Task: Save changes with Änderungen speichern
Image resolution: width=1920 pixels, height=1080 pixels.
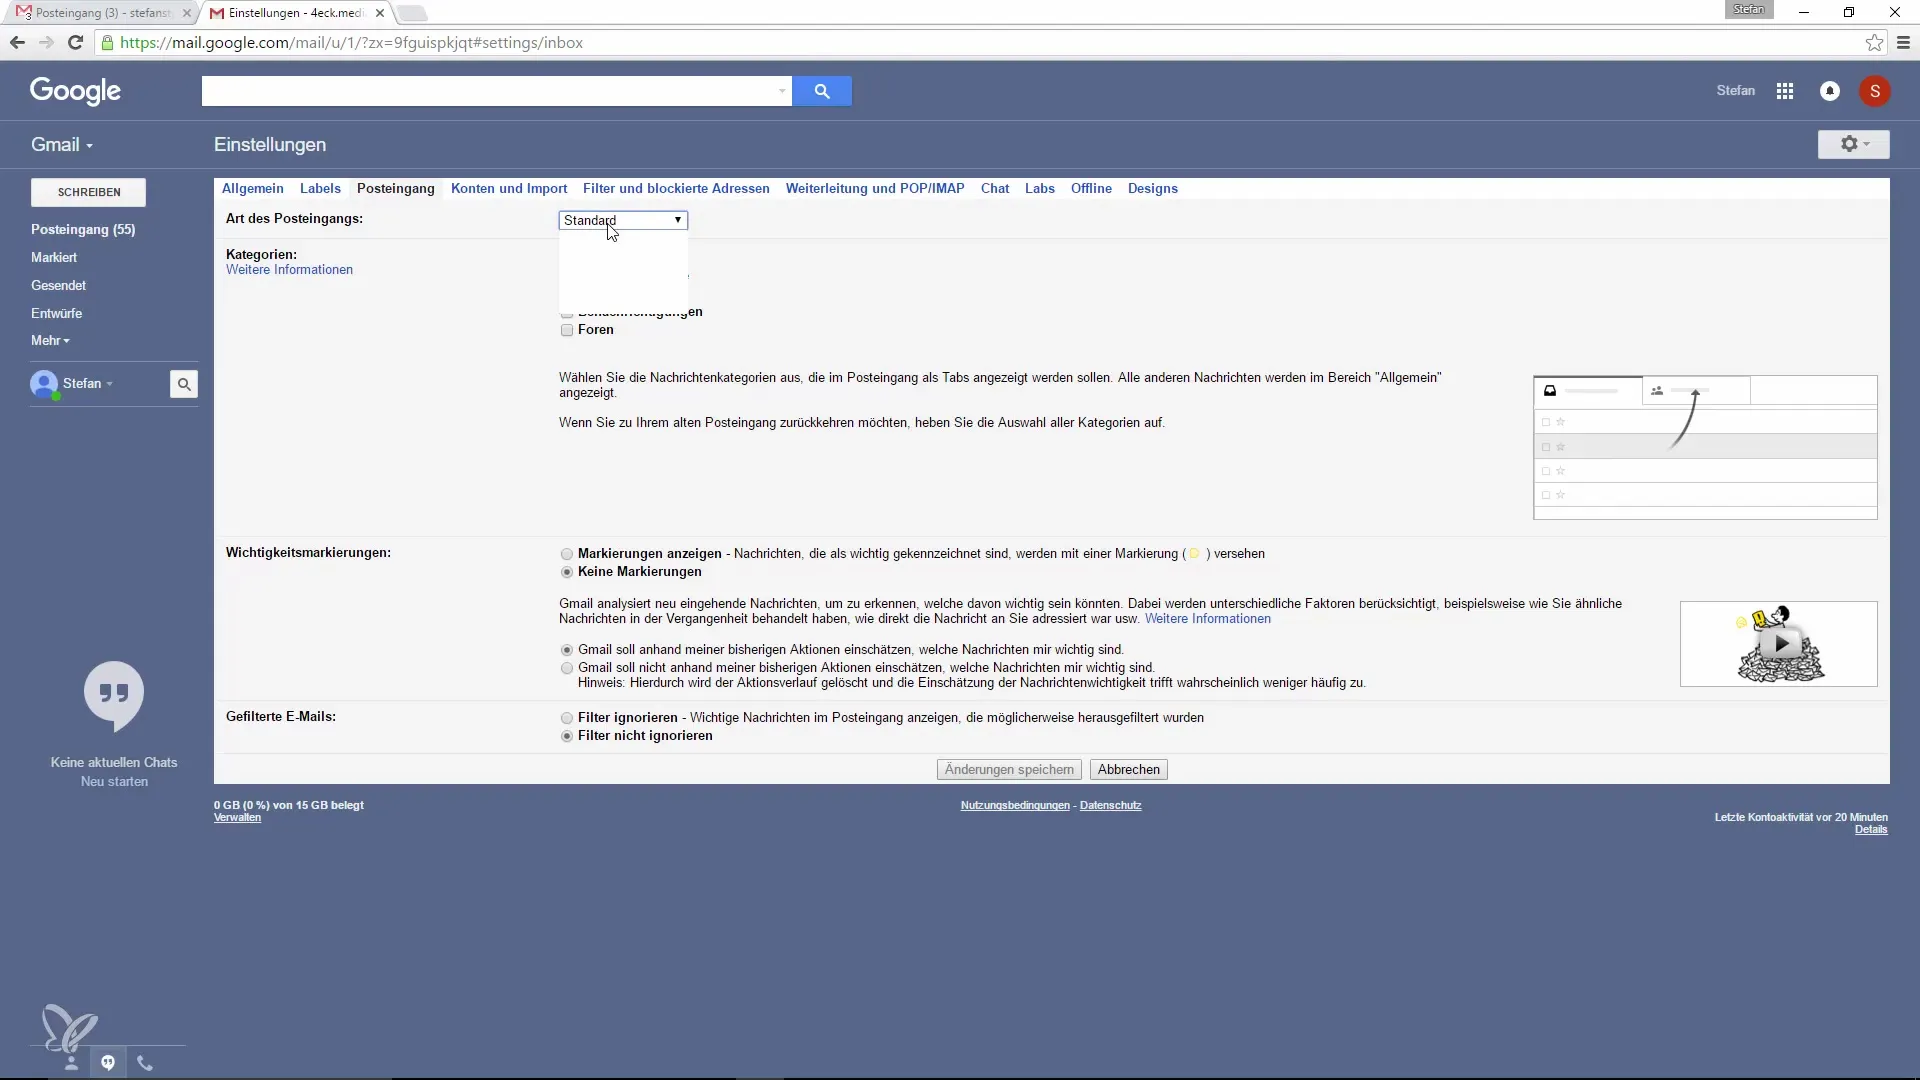Action: coord(1009,770)
